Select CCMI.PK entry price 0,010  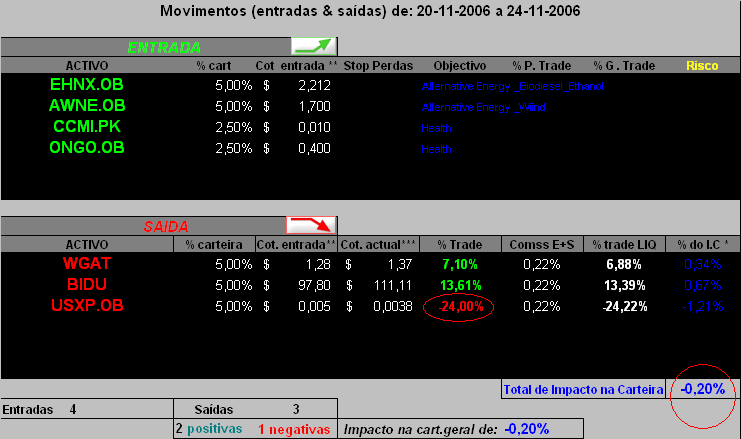tap(314, 127)
